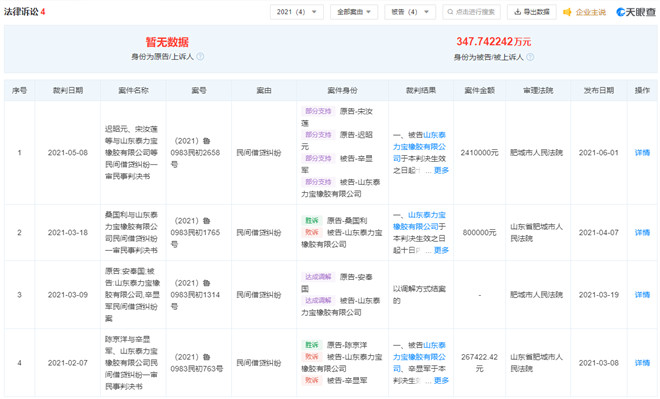Click the amount 2410000元
Viewport: 660px width, 399px height.
(x=479, y=152)
